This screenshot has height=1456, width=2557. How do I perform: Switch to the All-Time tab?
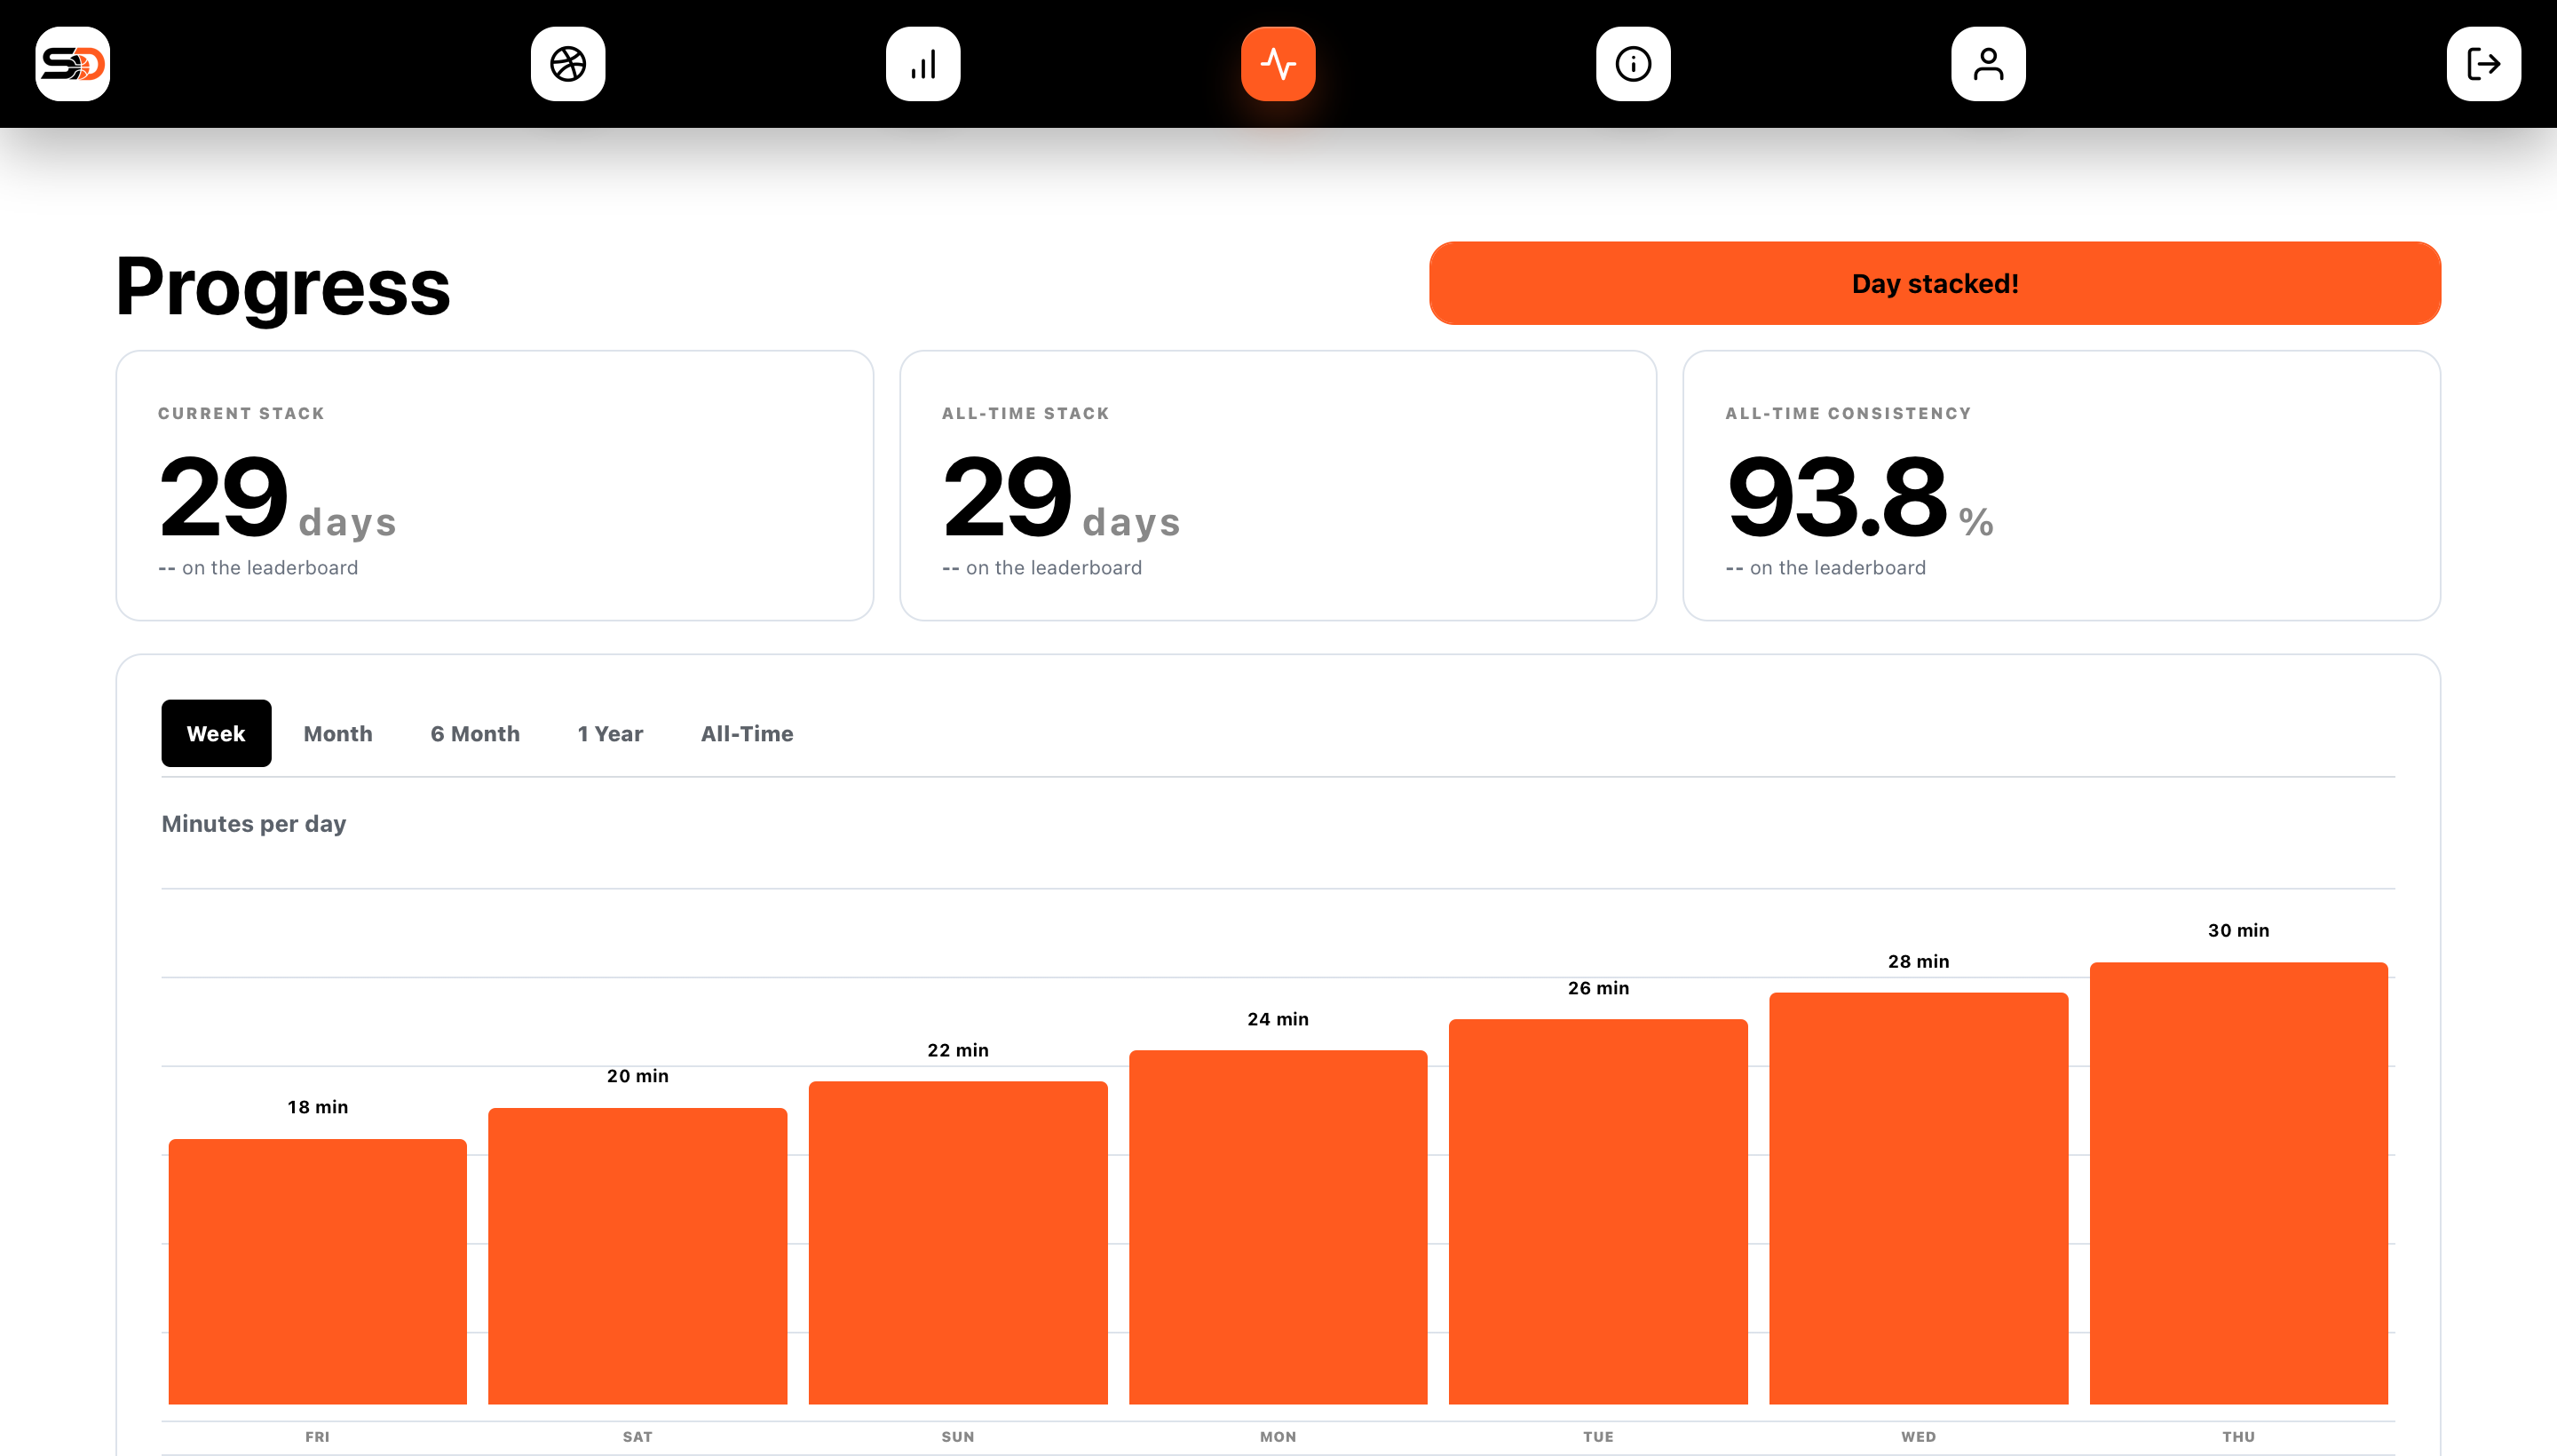(x=747, y=733)
